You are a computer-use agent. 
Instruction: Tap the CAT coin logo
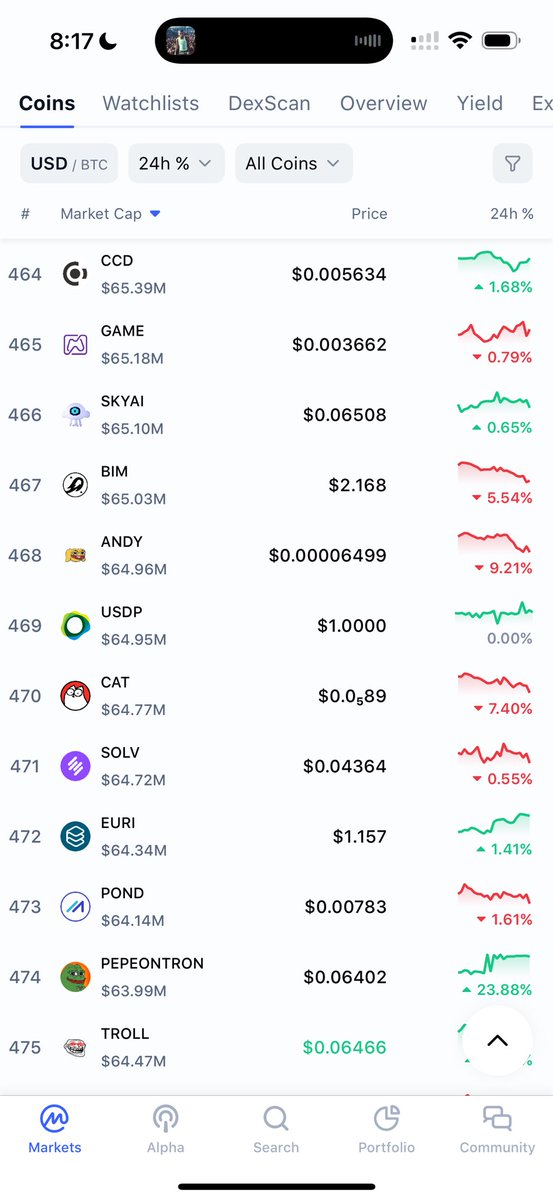pos(76,695)
